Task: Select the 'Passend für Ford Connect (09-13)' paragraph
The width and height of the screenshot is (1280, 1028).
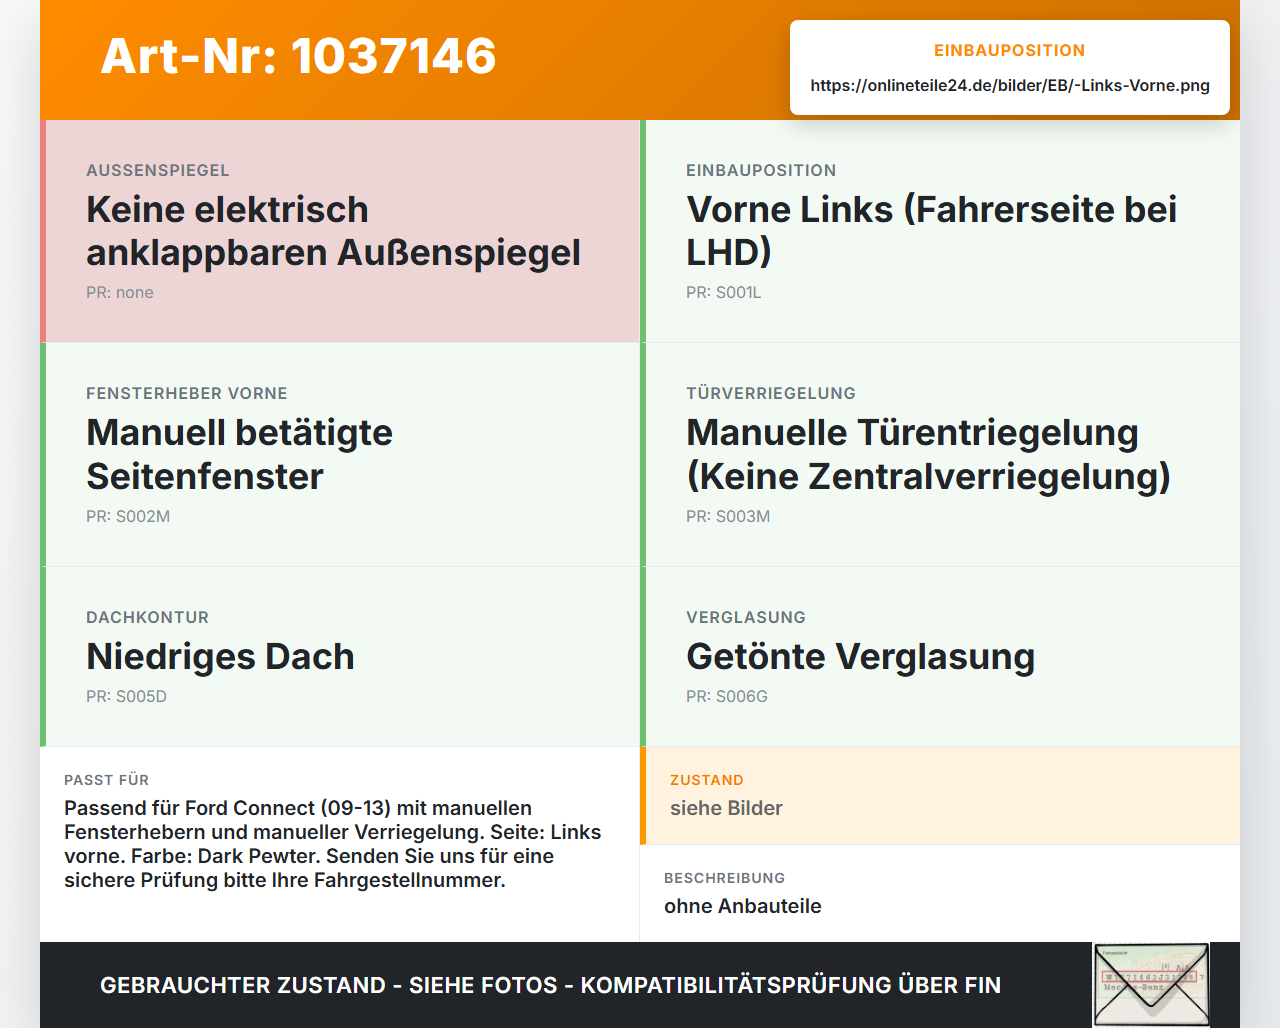Action: (333, 844)
